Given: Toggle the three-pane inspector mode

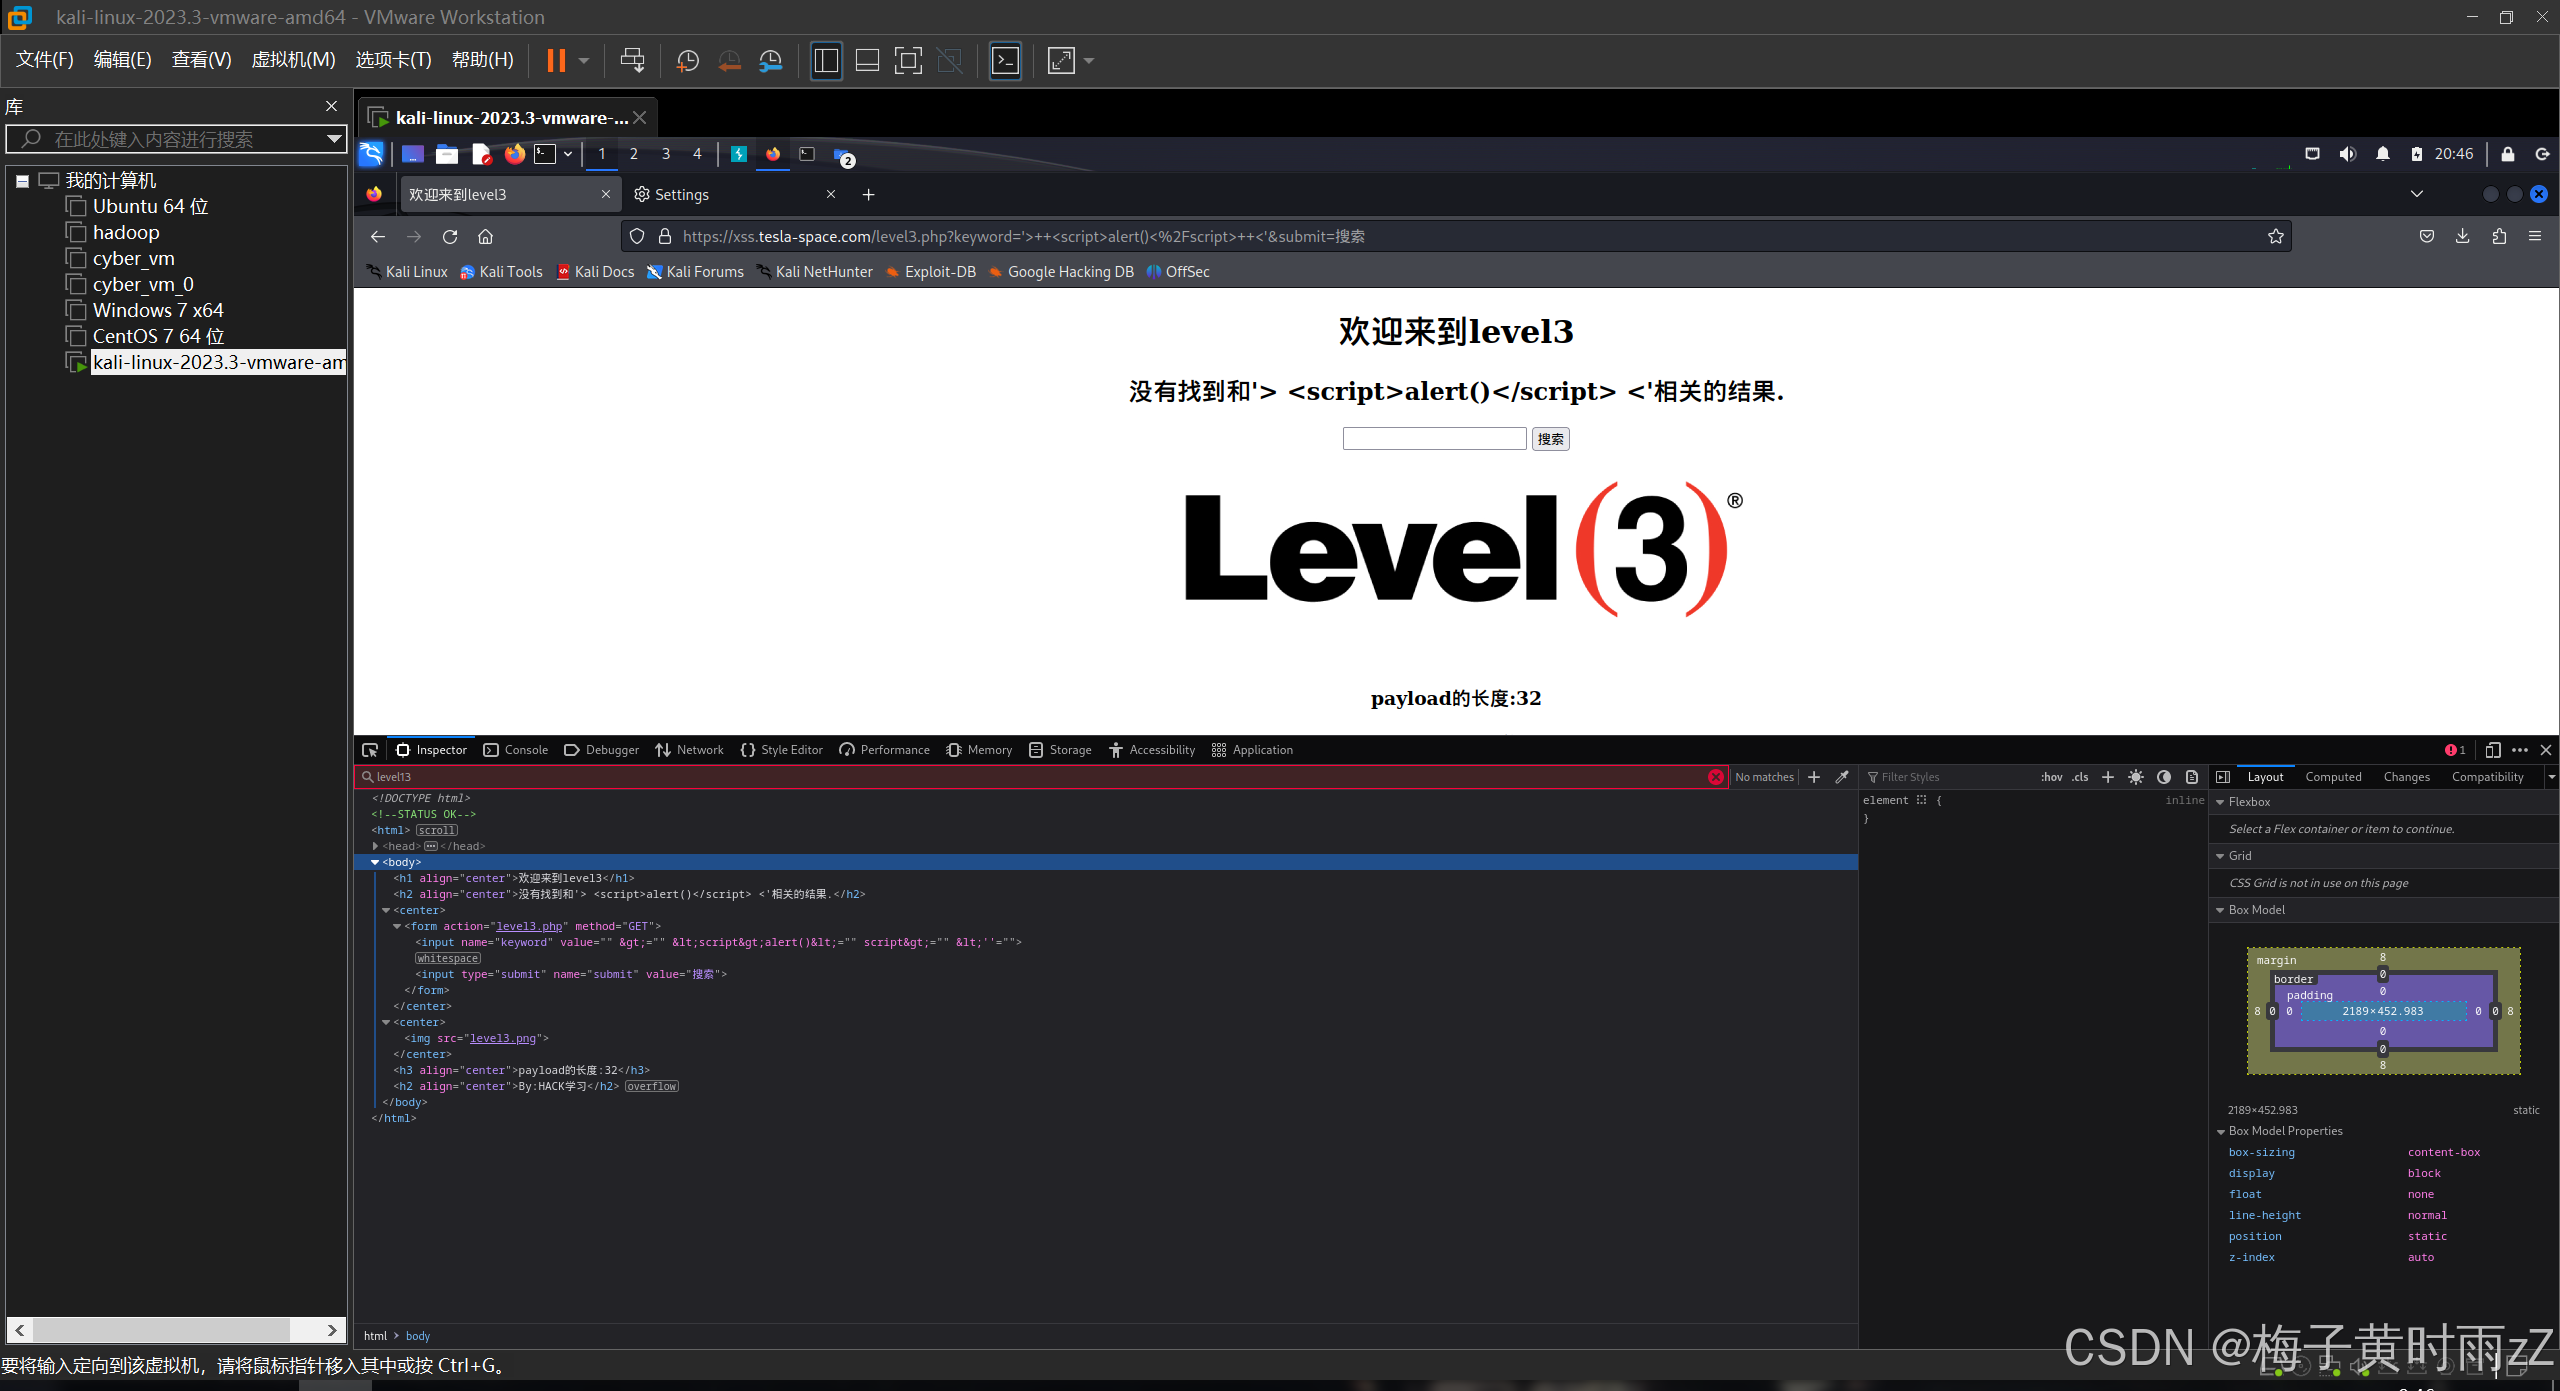Looking at the screenshot, I should [2223, 777].
